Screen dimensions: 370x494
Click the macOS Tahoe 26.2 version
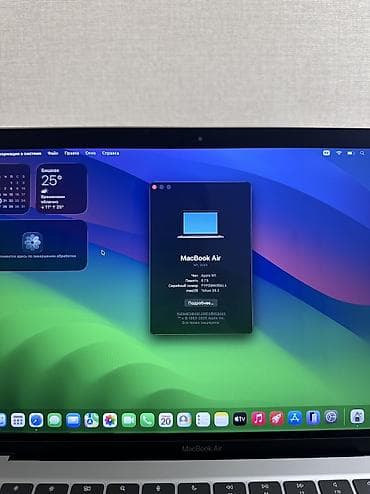(210, 291)
